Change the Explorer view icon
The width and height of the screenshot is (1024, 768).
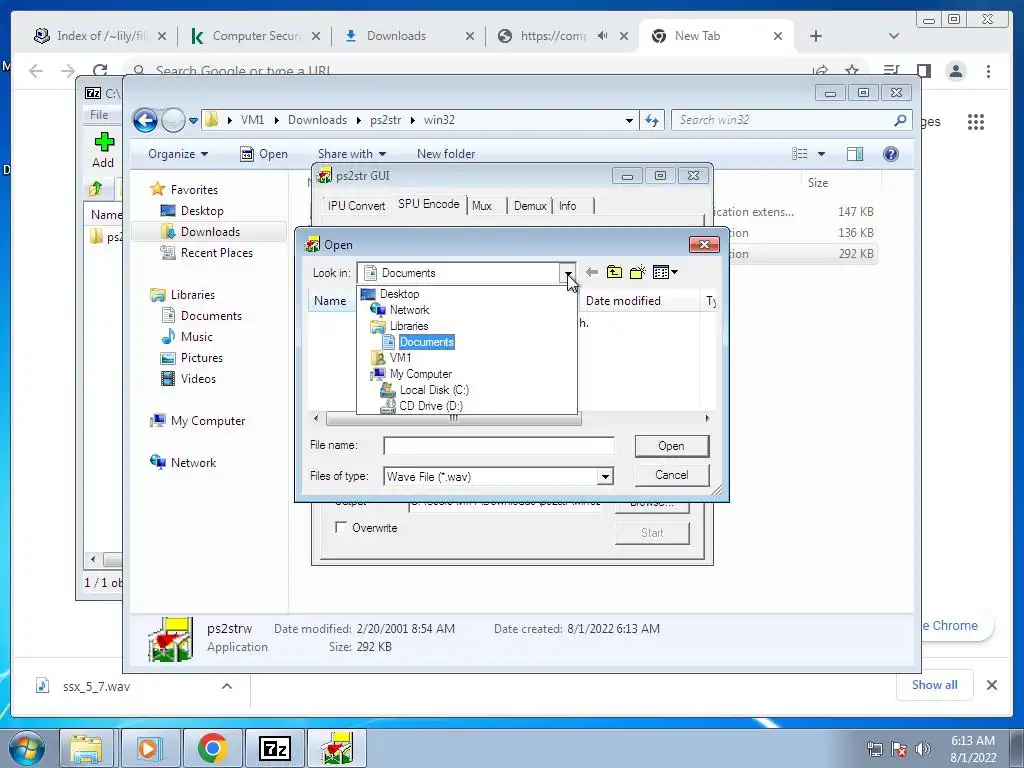pos(799,154)
